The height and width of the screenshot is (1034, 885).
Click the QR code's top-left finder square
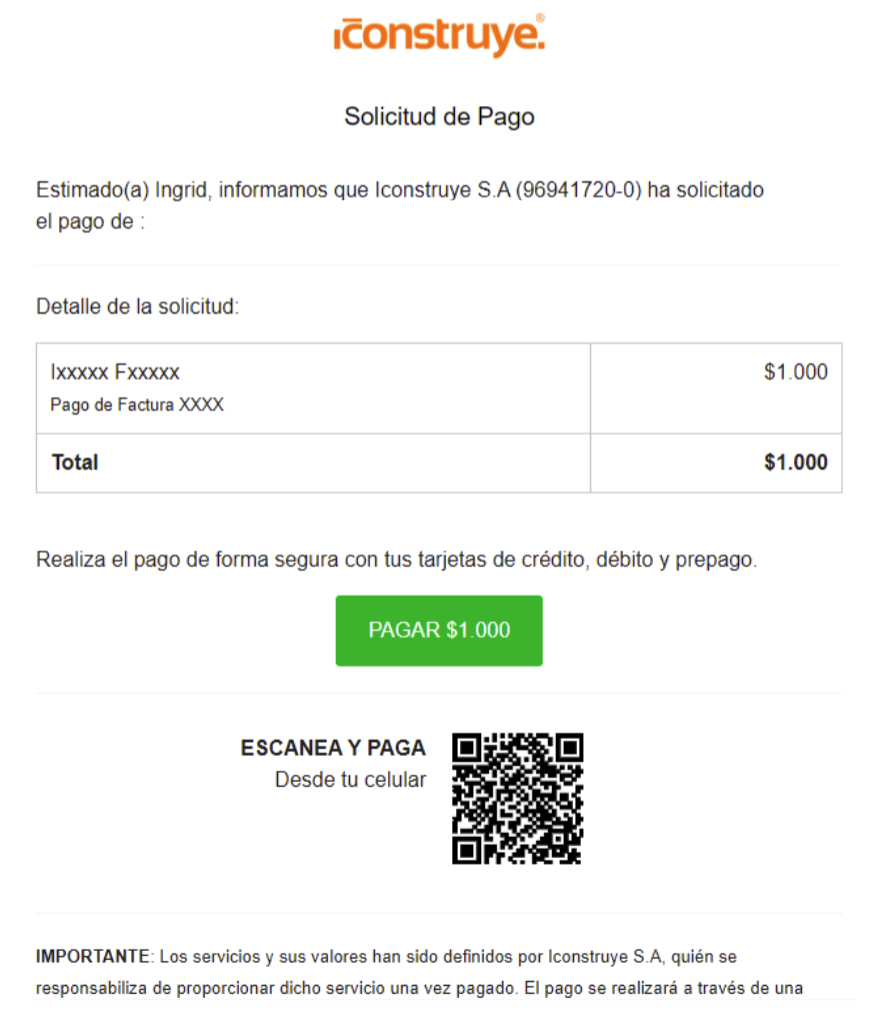[467, 747]
